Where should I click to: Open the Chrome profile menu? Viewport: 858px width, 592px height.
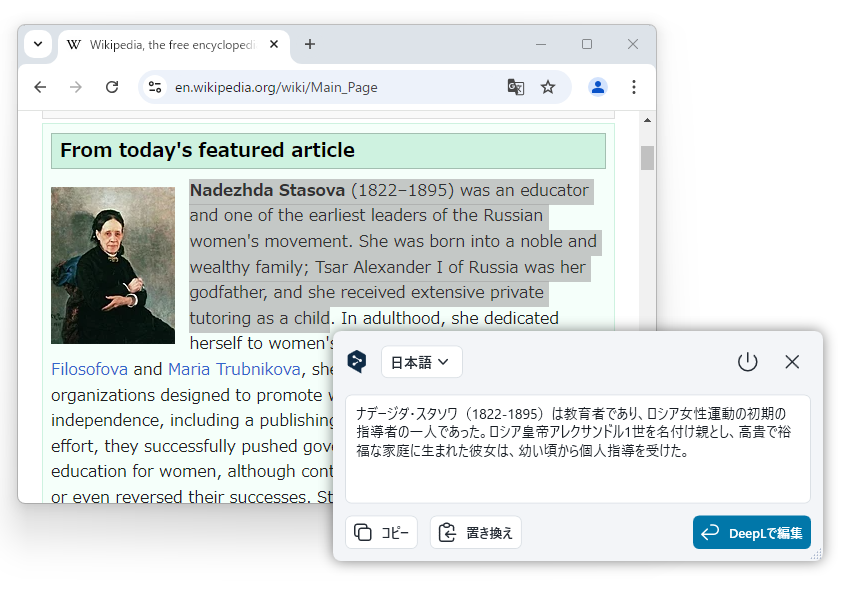point(597,87)
